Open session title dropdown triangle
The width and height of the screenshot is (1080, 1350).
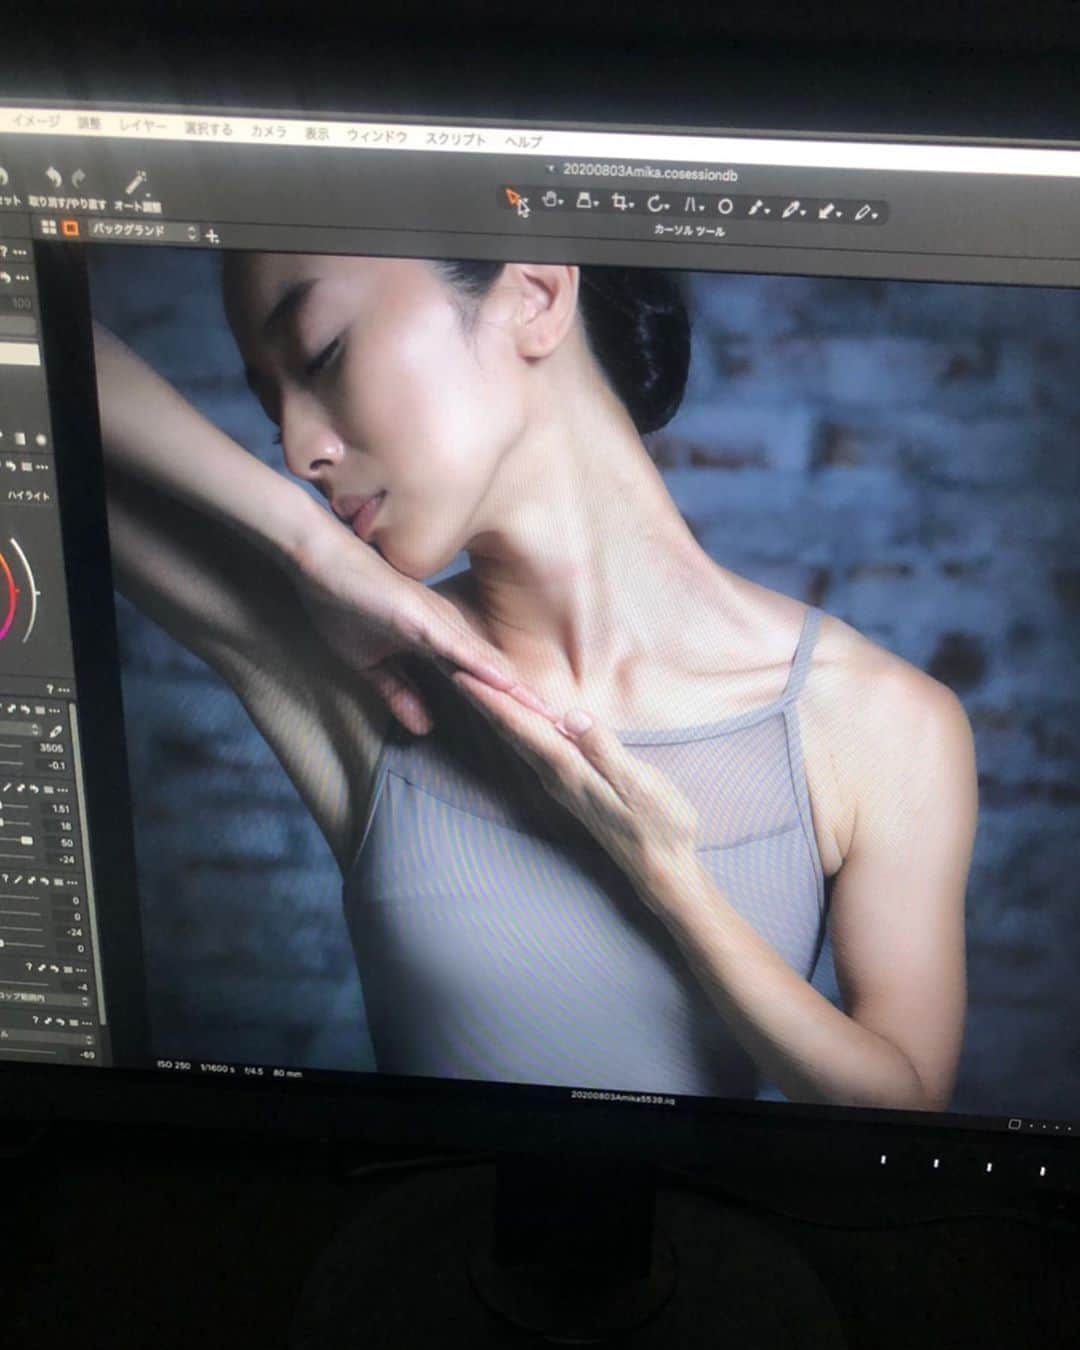coord(550,169)
